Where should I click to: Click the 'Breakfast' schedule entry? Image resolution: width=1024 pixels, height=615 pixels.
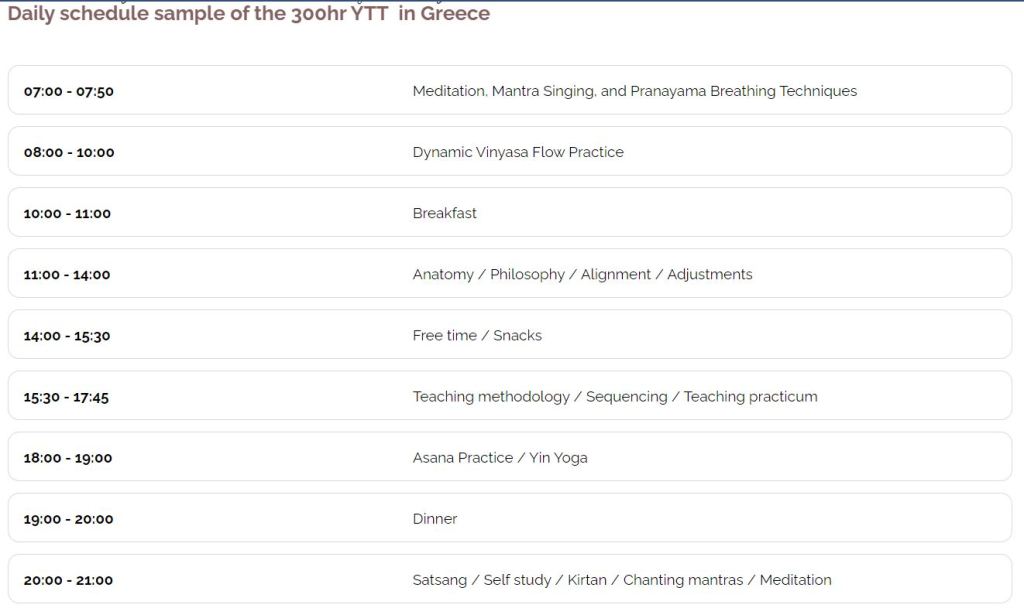(x=444, y=213)
